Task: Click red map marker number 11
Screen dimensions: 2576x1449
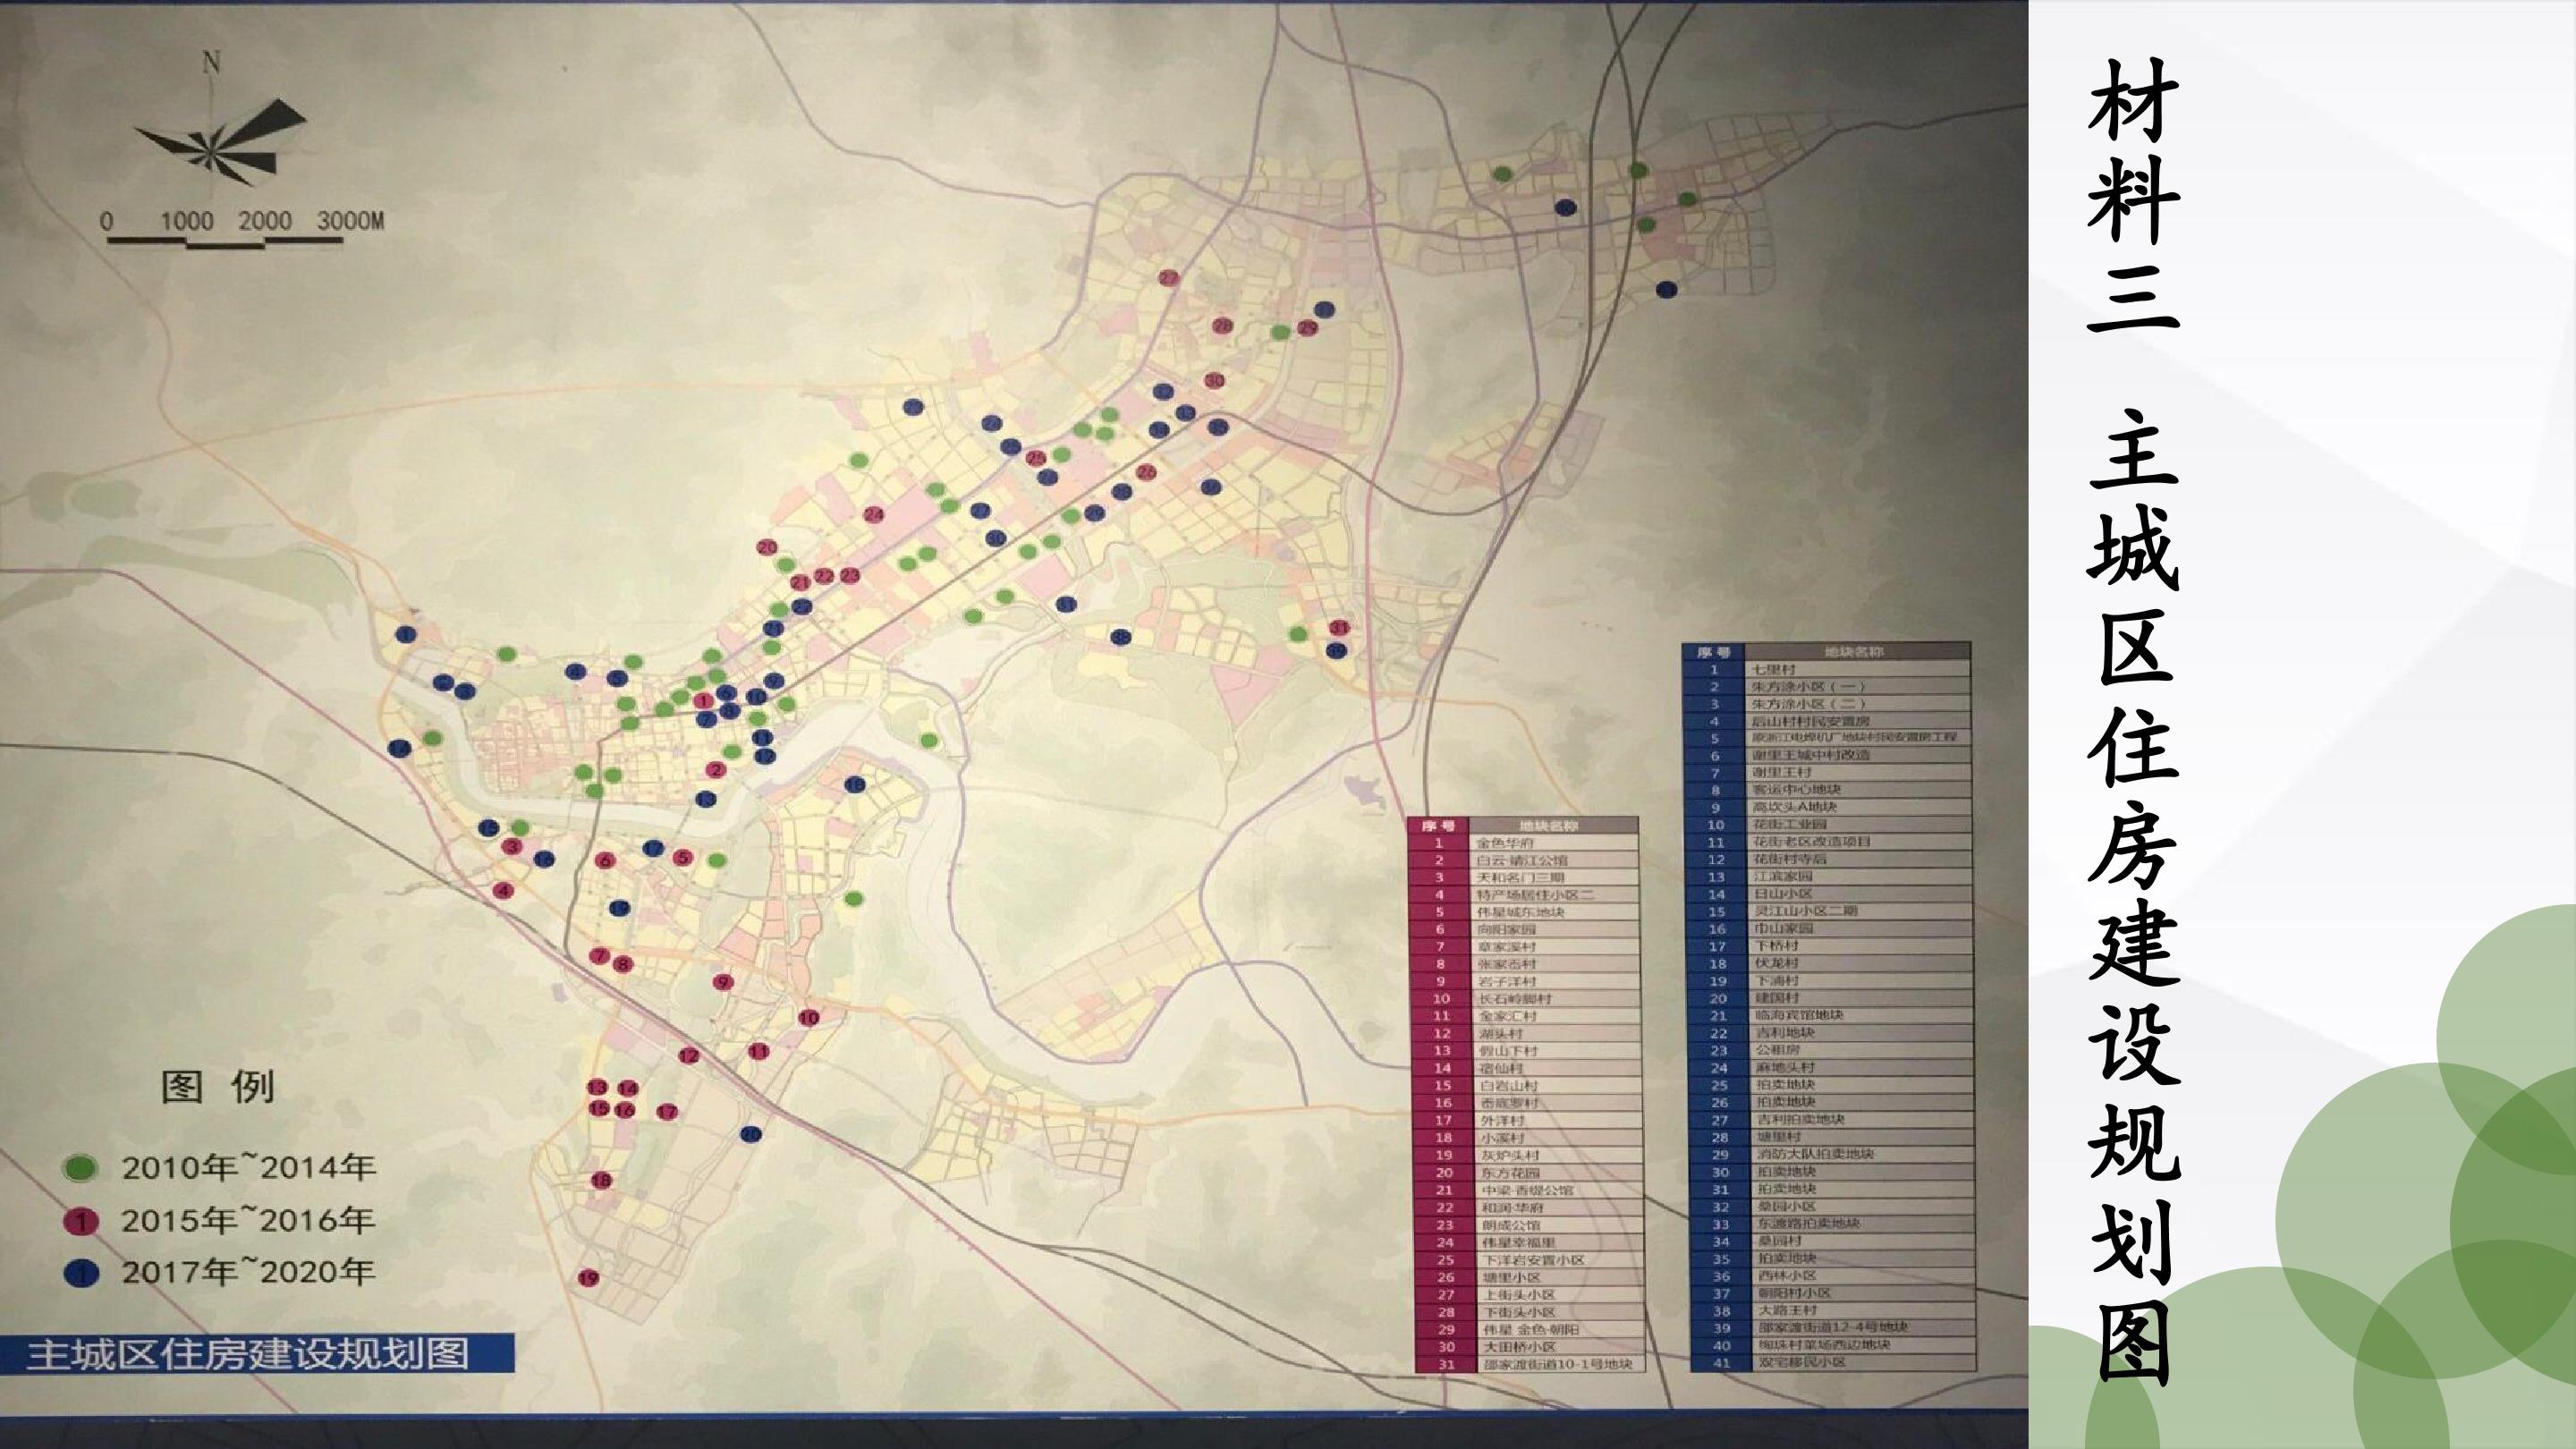Action: coord(759,1051)
